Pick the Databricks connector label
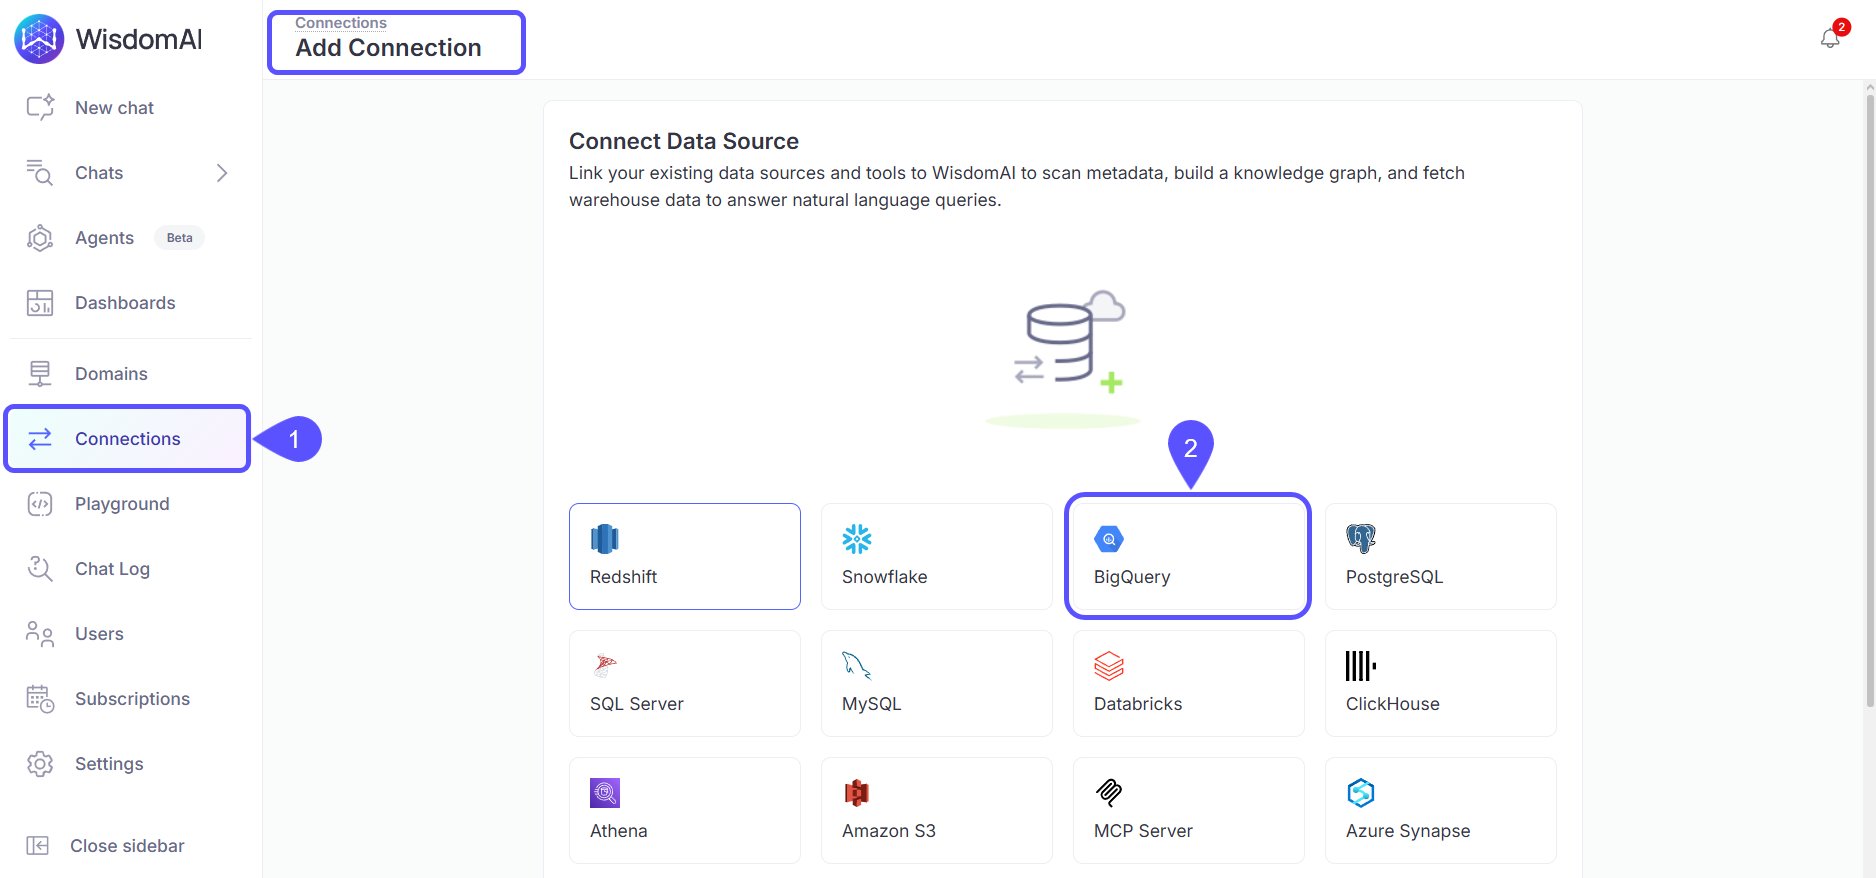The image size is (1876, 878). coord(1138,704)
